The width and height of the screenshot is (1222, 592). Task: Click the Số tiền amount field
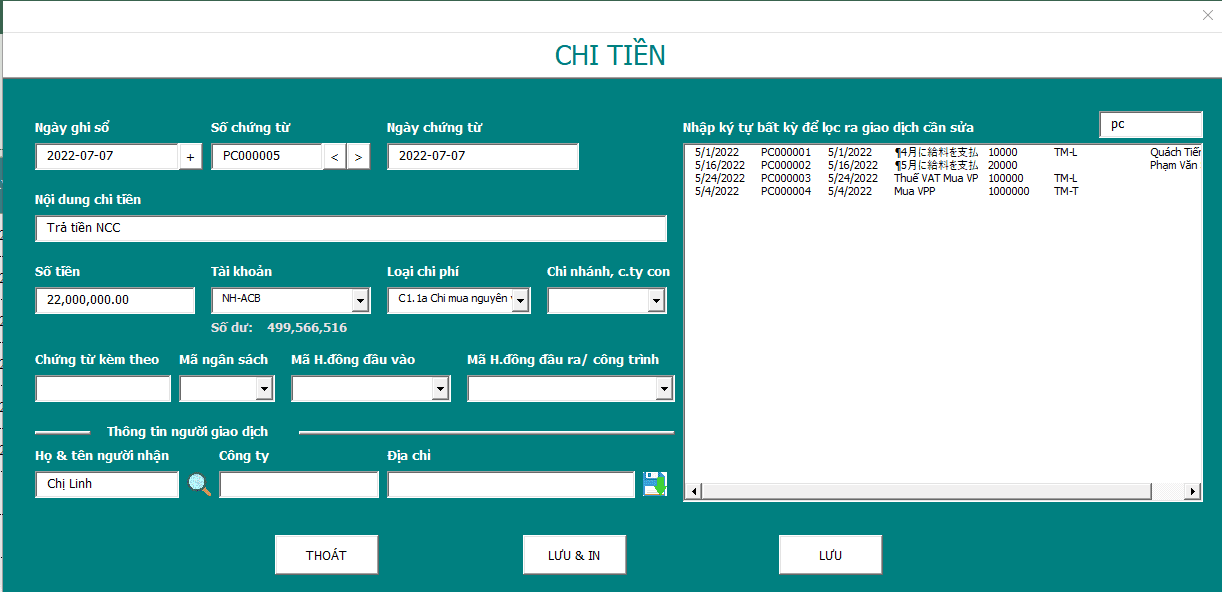pos(115,301)
